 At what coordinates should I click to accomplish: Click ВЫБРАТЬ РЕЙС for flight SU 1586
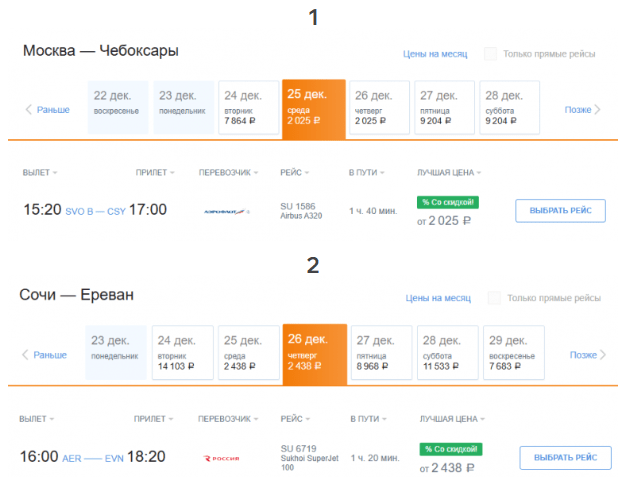tap(560, 211)
